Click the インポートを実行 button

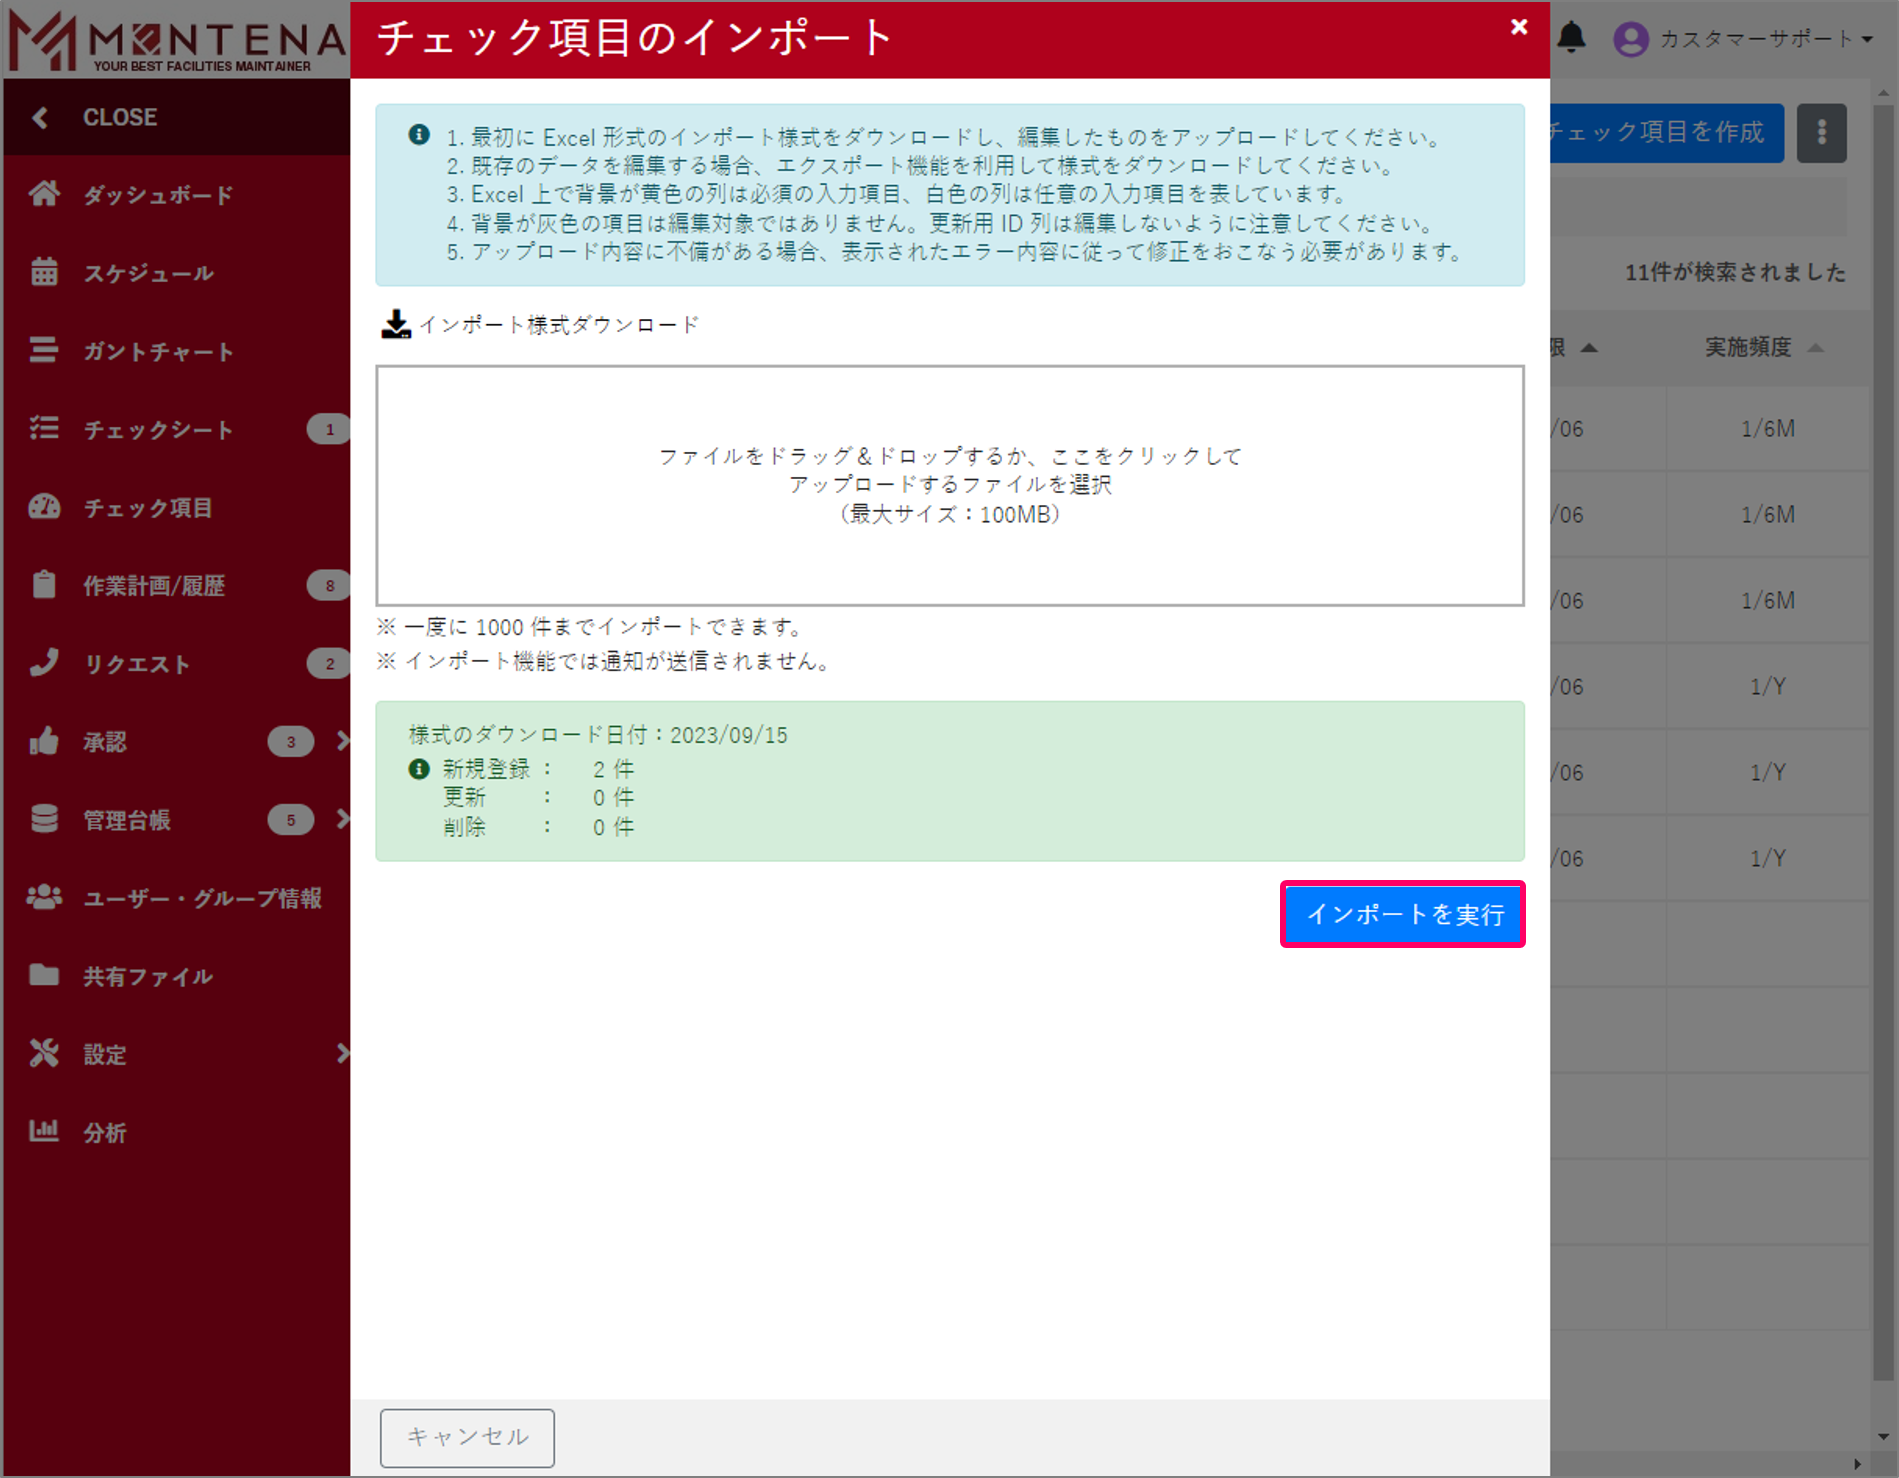tap(1402, 914)
